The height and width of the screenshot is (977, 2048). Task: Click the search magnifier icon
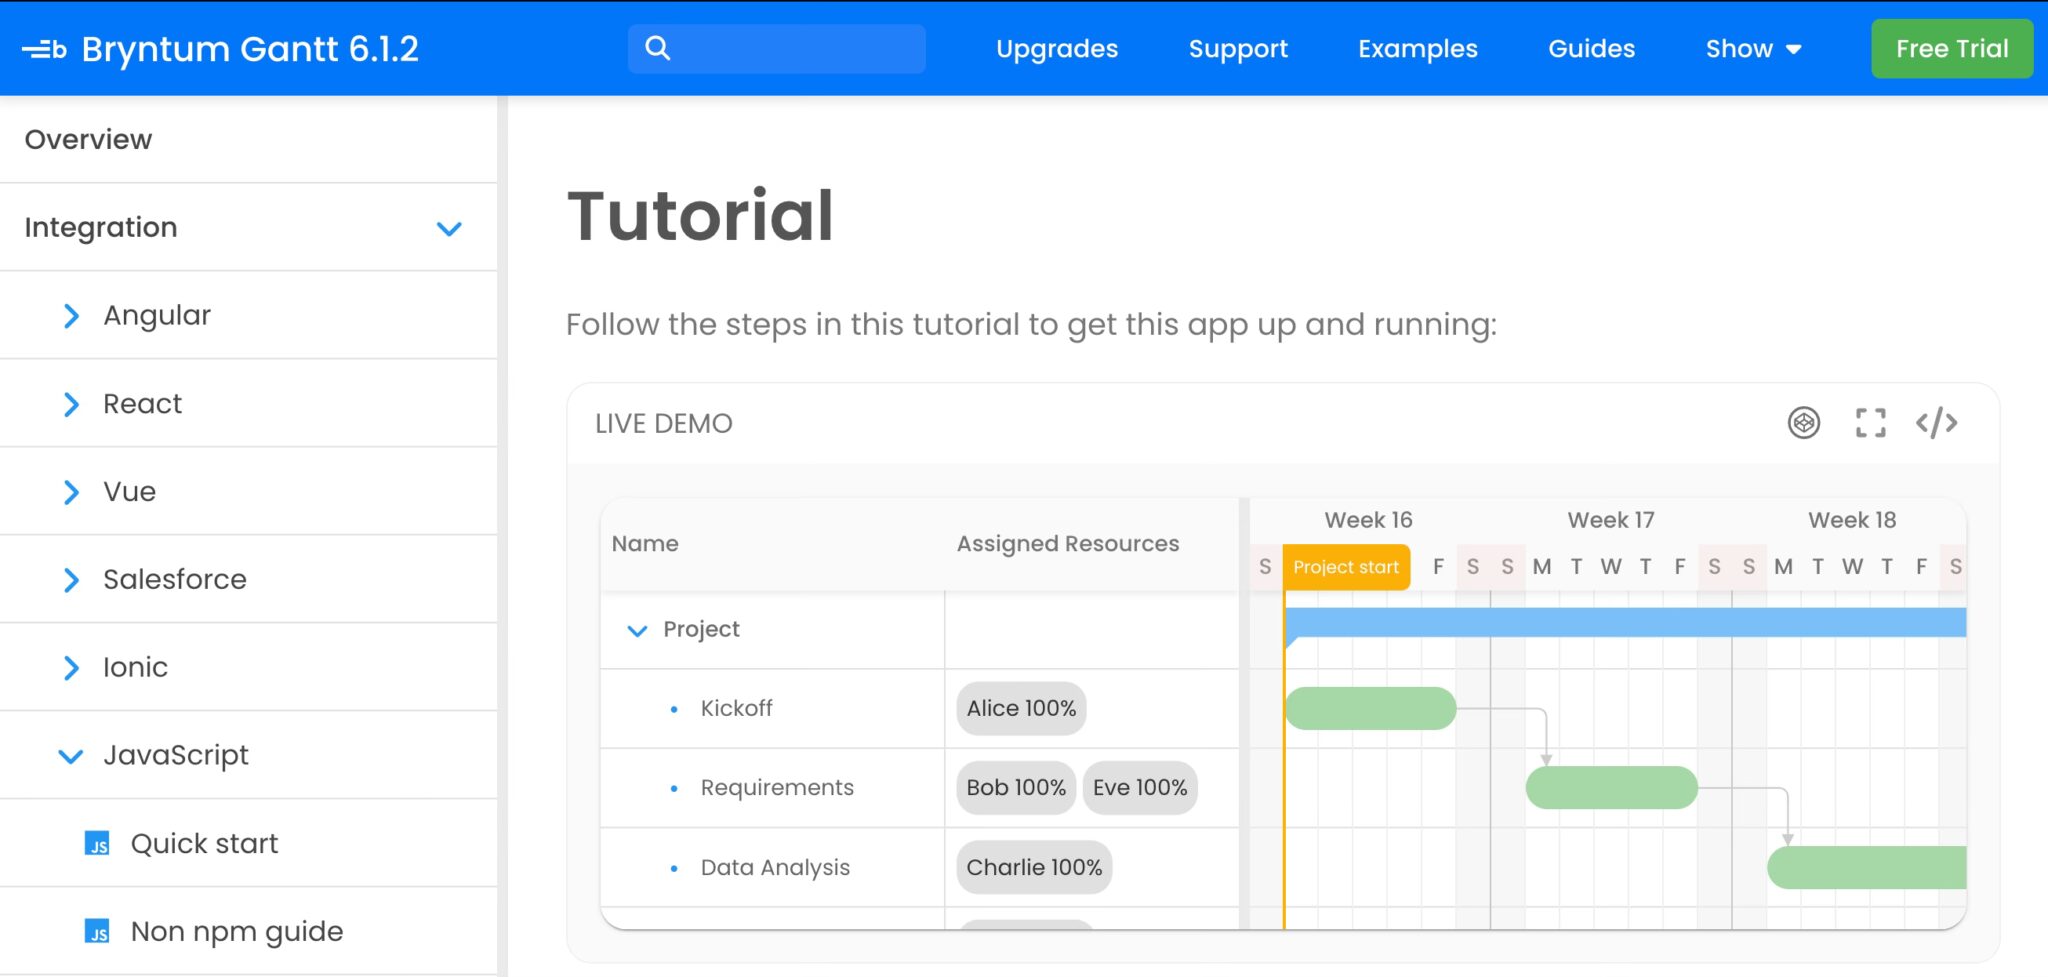click(657, 48)
